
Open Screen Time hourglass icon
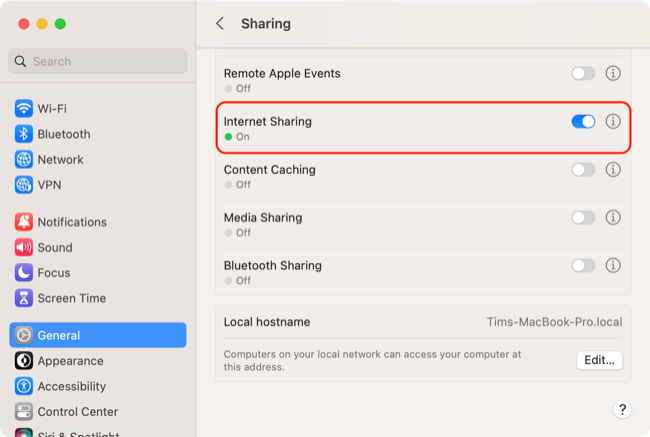tap(24, 298)
